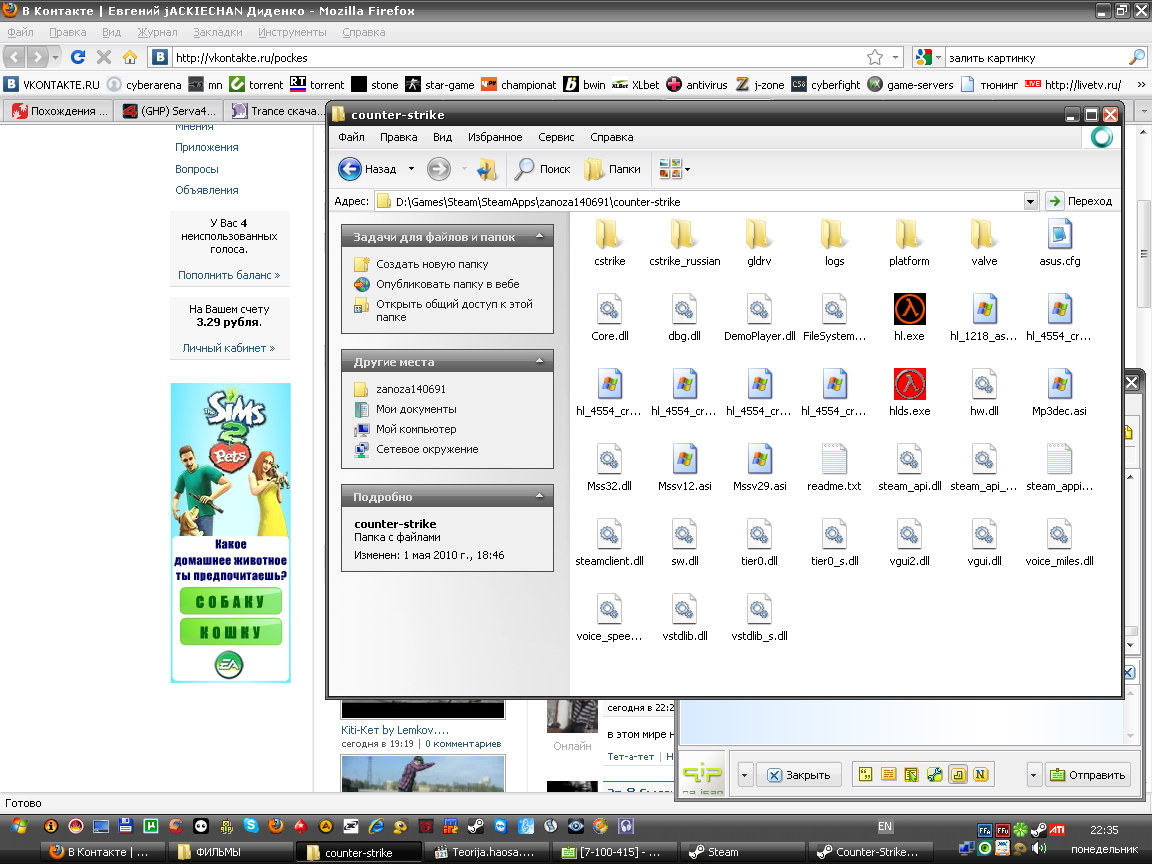The image size is (1152, 864).
Task: Switch to Steam window in taskbar
Action: coord(742,852)
